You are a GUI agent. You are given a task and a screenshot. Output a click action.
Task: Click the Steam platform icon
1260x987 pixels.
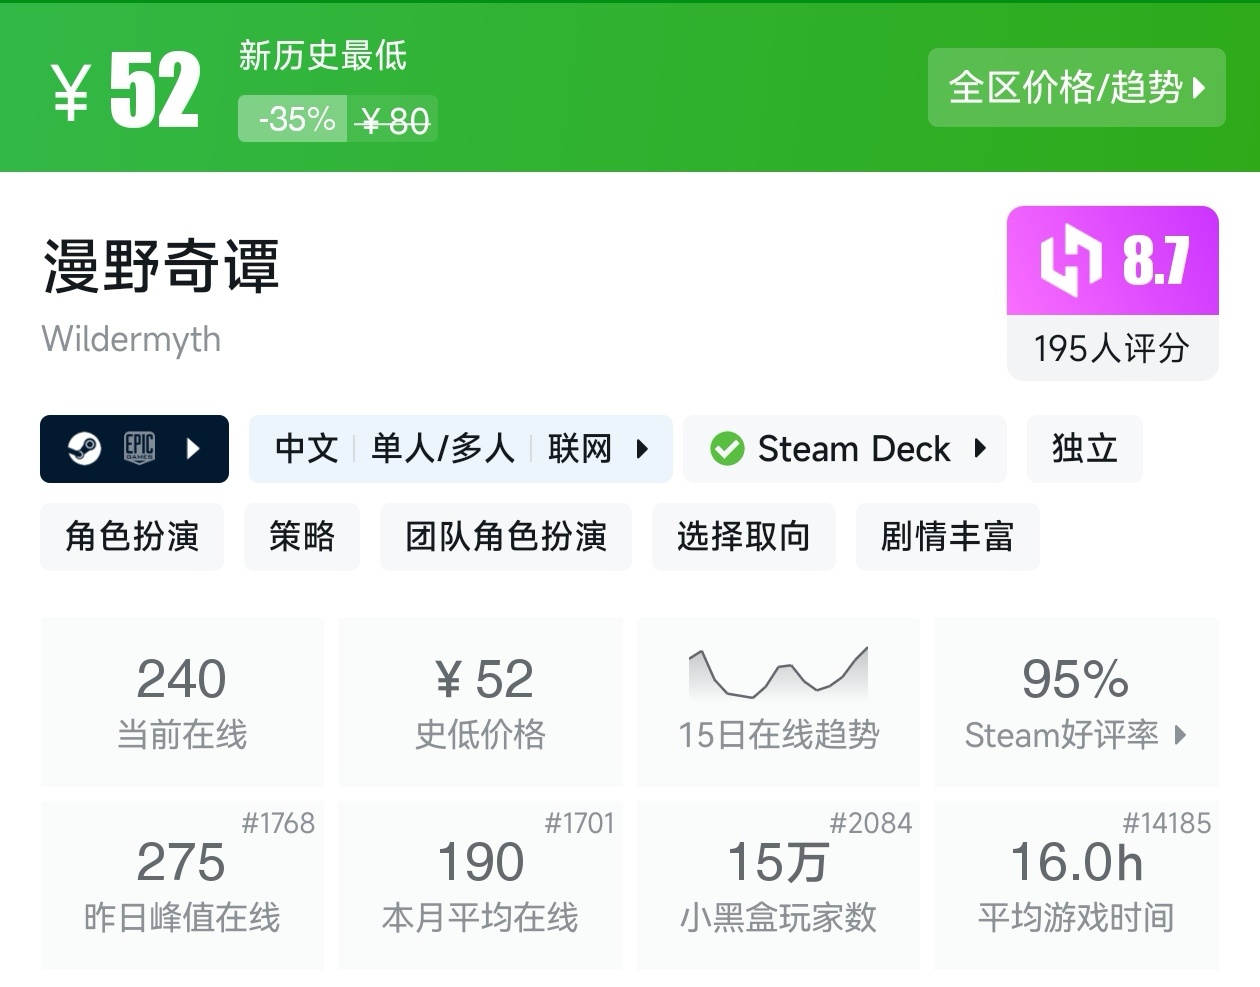tap(84, 449)
